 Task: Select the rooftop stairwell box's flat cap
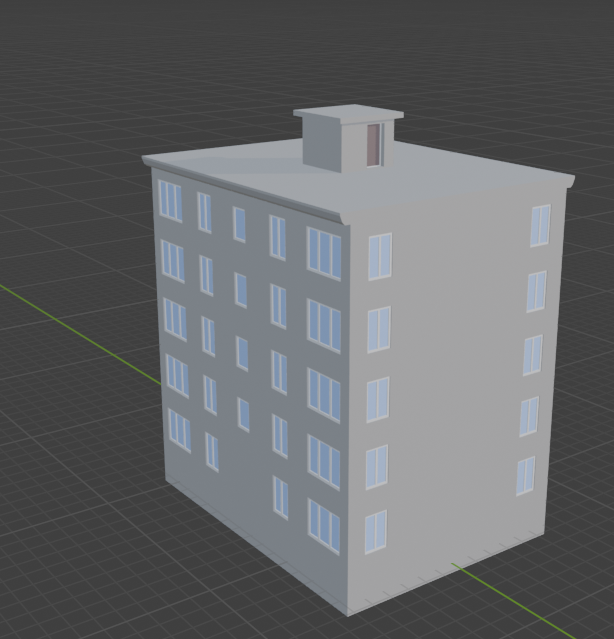pos(348,112)
